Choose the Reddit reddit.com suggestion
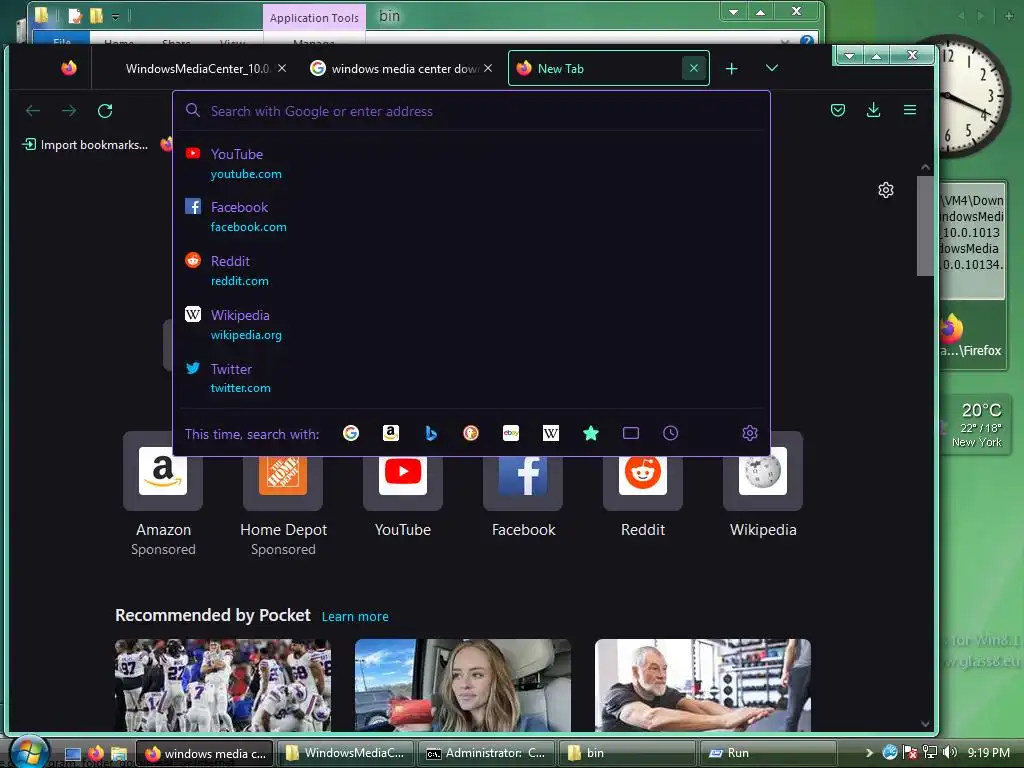 pyautogui.click(x=472, y=270)
